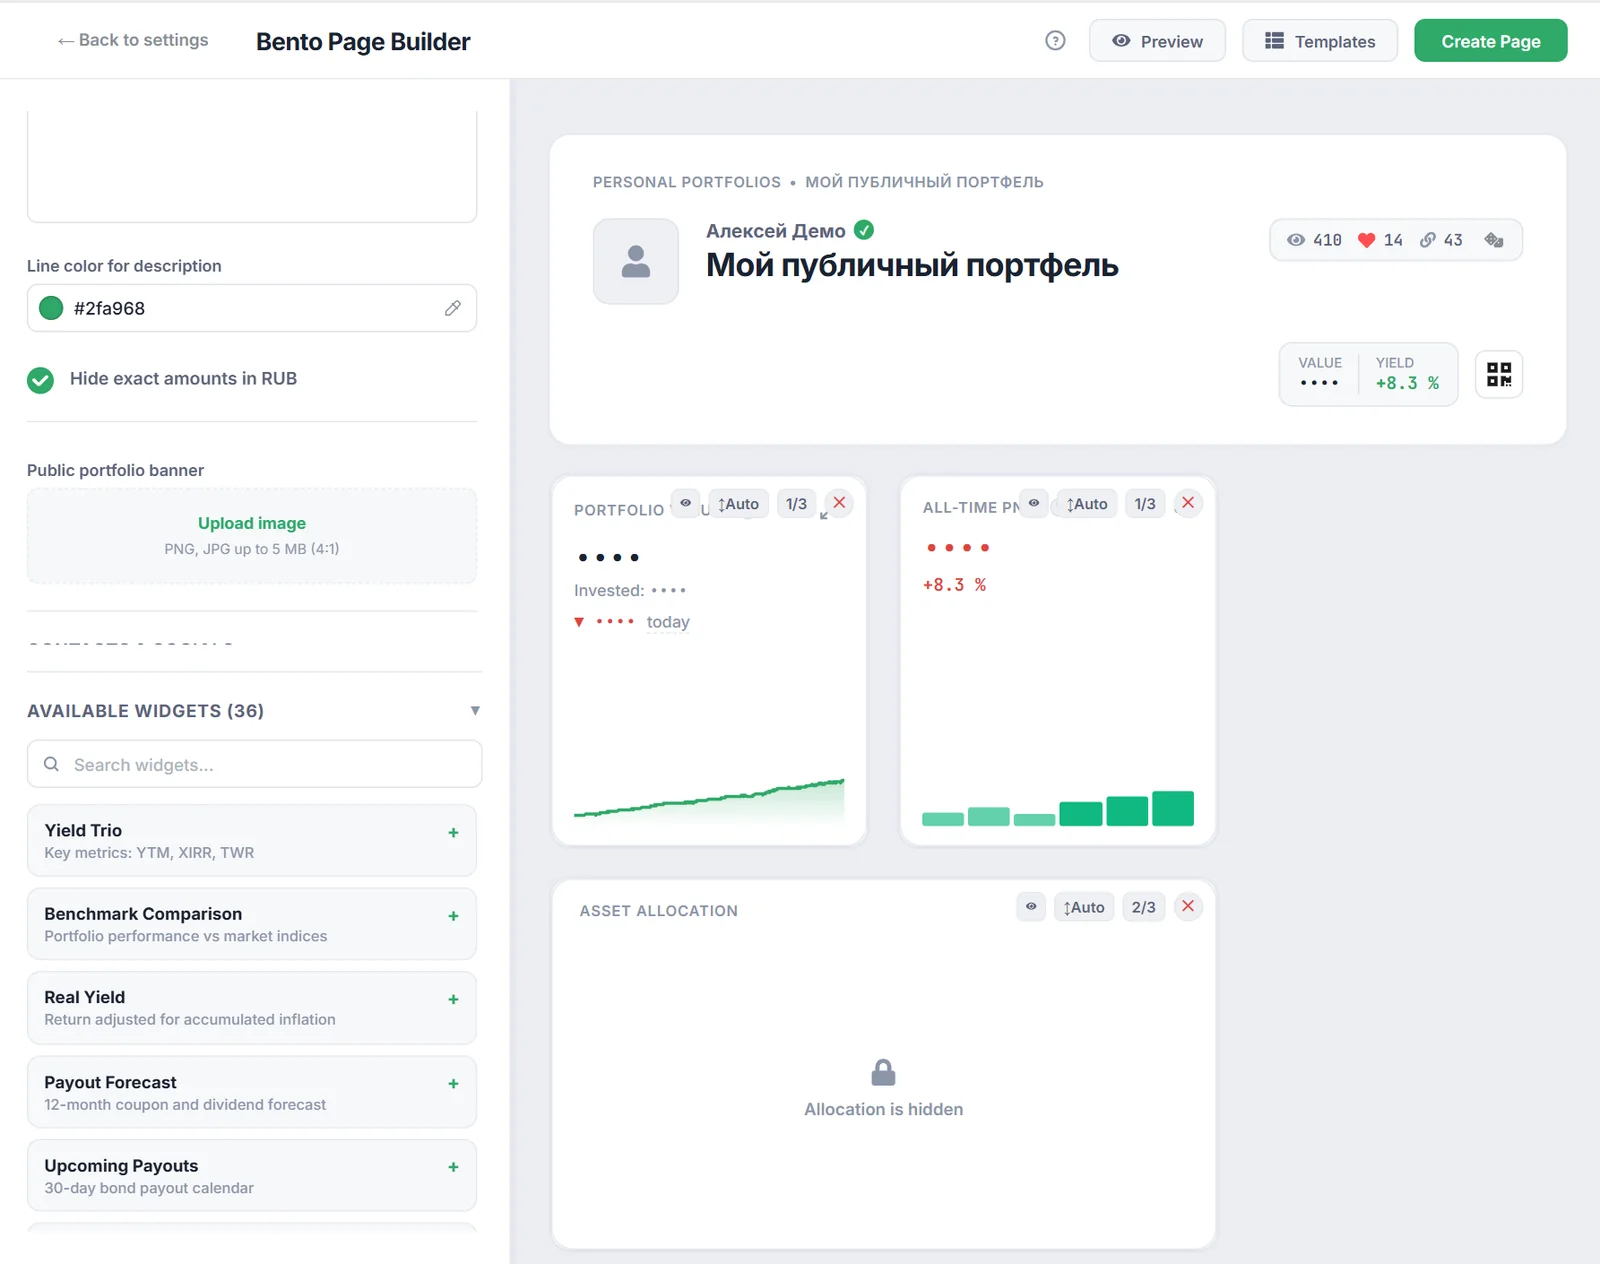Change 1/3 width on Portfolio widget
Viewport: 1600px width, 1264px height.
(x=796, y=504)
